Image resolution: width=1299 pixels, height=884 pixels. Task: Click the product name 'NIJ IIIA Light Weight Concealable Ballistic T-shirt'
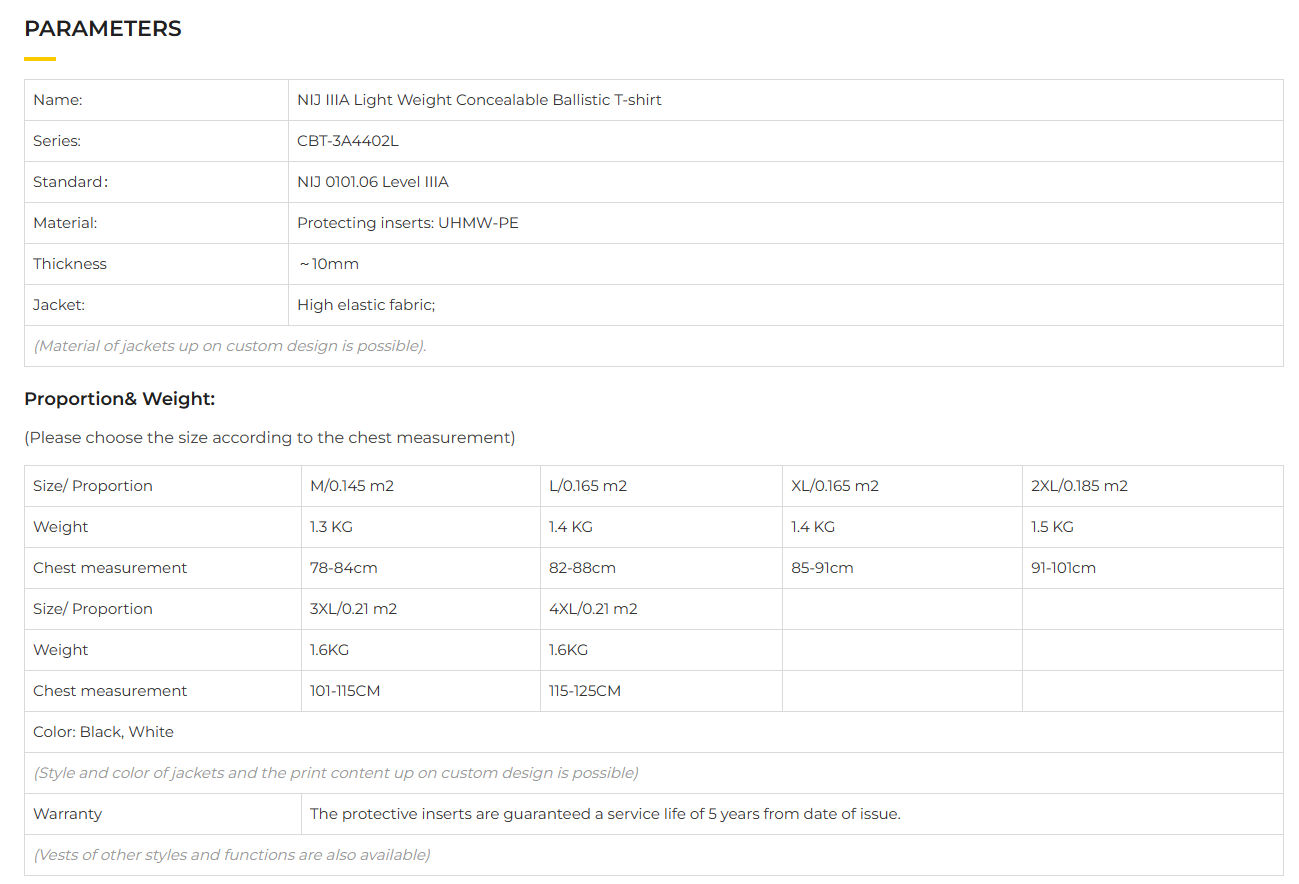click(x=479, y=100)
